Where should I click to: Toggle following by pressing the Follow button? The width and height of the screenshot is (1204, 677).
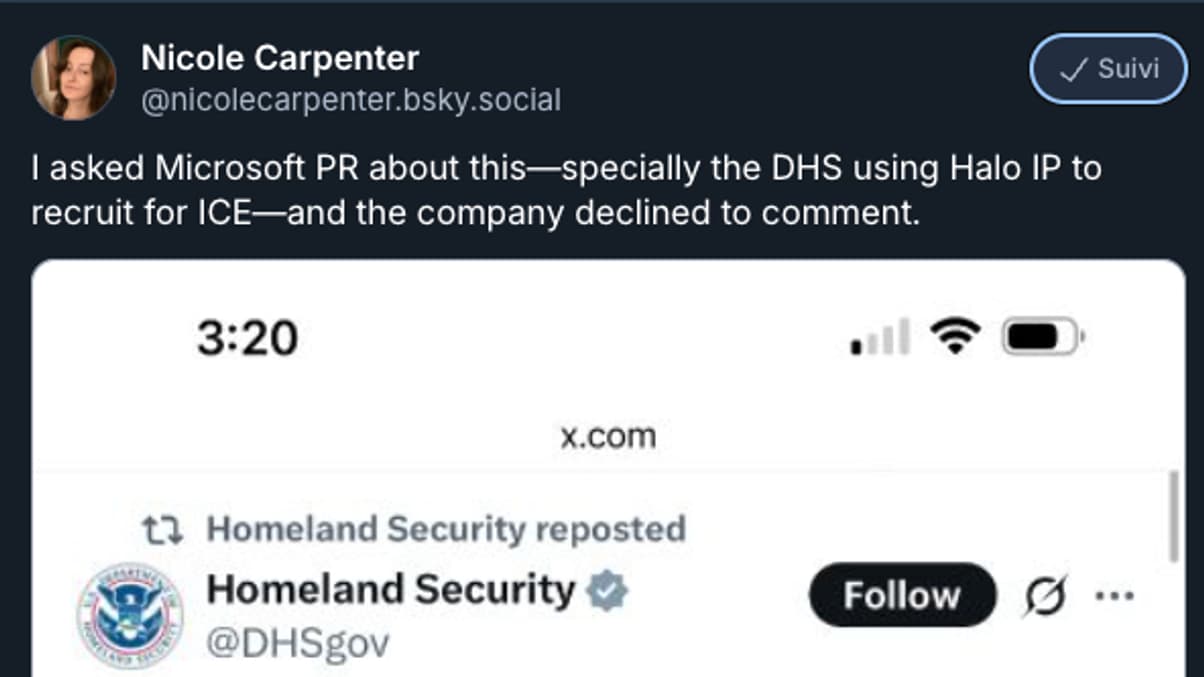[901, 594]
